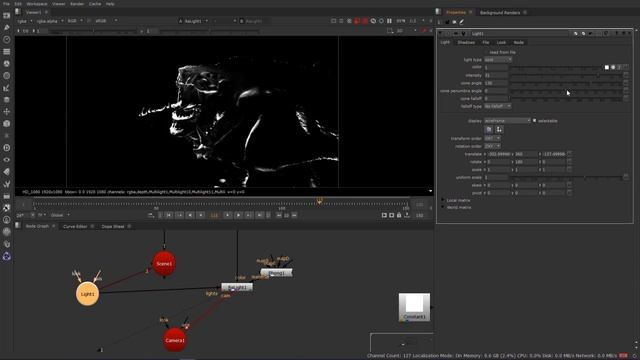
Task: Click the Other nodes icon in left toolbar
Action: (x=7, y=196)
